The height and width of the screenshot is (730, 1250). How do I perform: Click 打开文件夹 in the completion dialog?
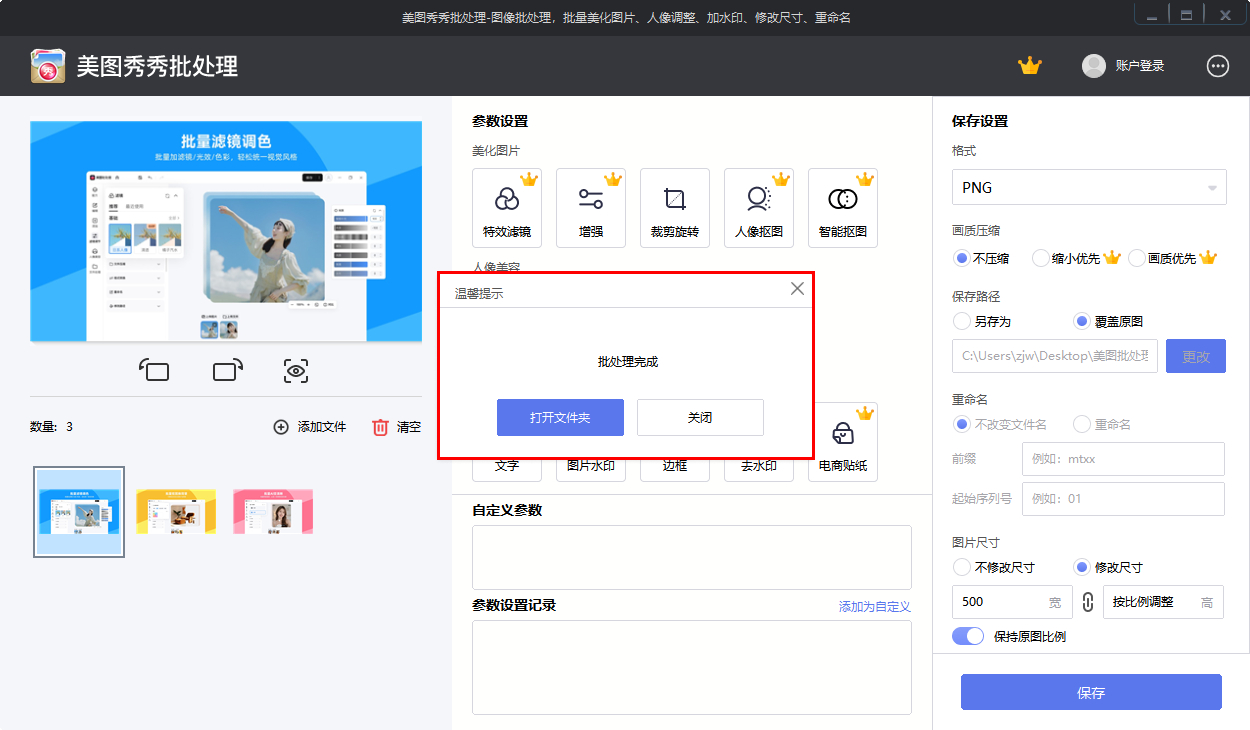560,417
